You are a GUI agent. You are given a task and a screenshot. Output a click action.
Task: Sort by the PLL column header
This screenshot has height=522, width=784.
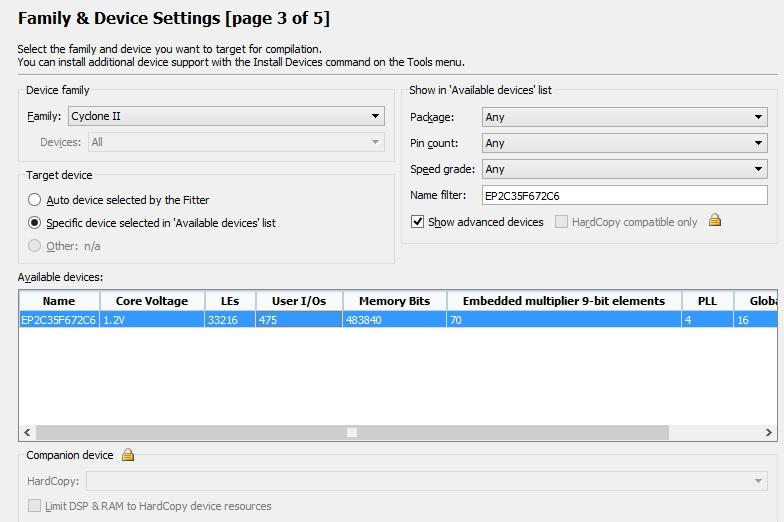(x=708, y=301)
